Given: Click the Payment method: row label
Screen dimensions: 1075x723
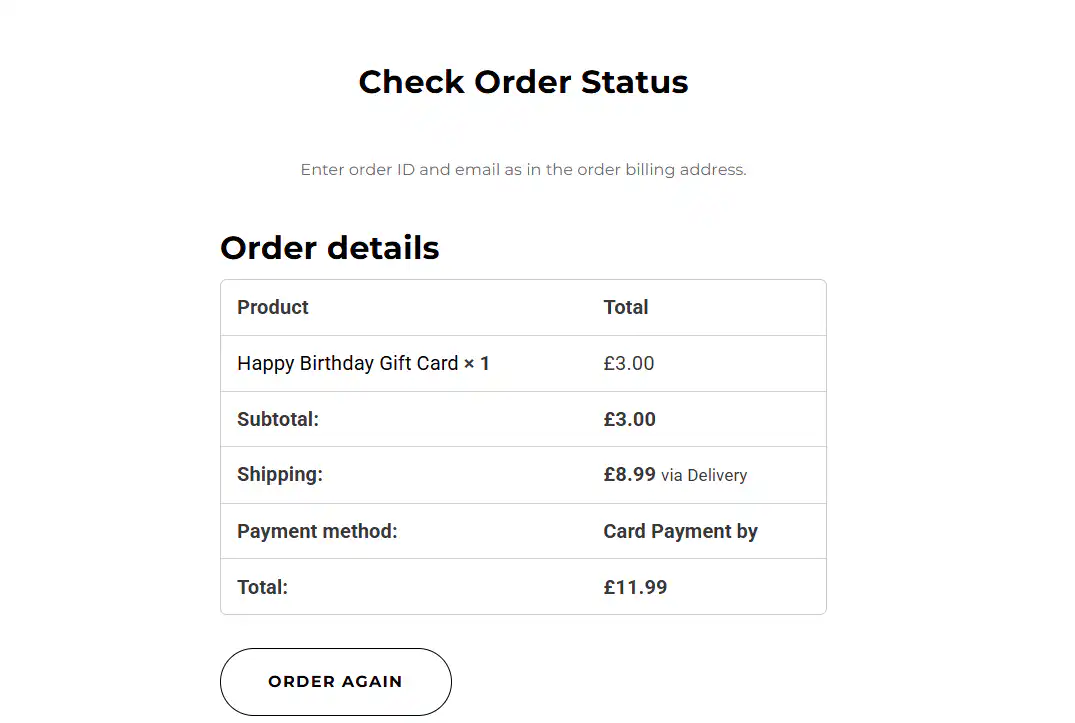Looking at the screenshot, I should tap(317, 531).
